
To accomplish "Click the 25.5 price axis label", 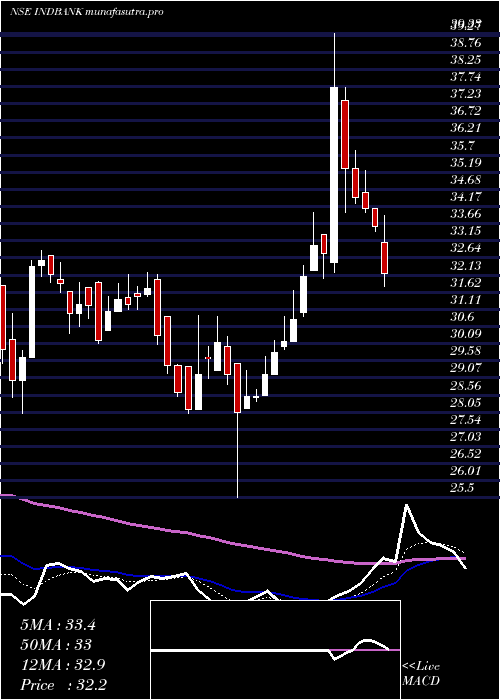I will coord(462,488).
